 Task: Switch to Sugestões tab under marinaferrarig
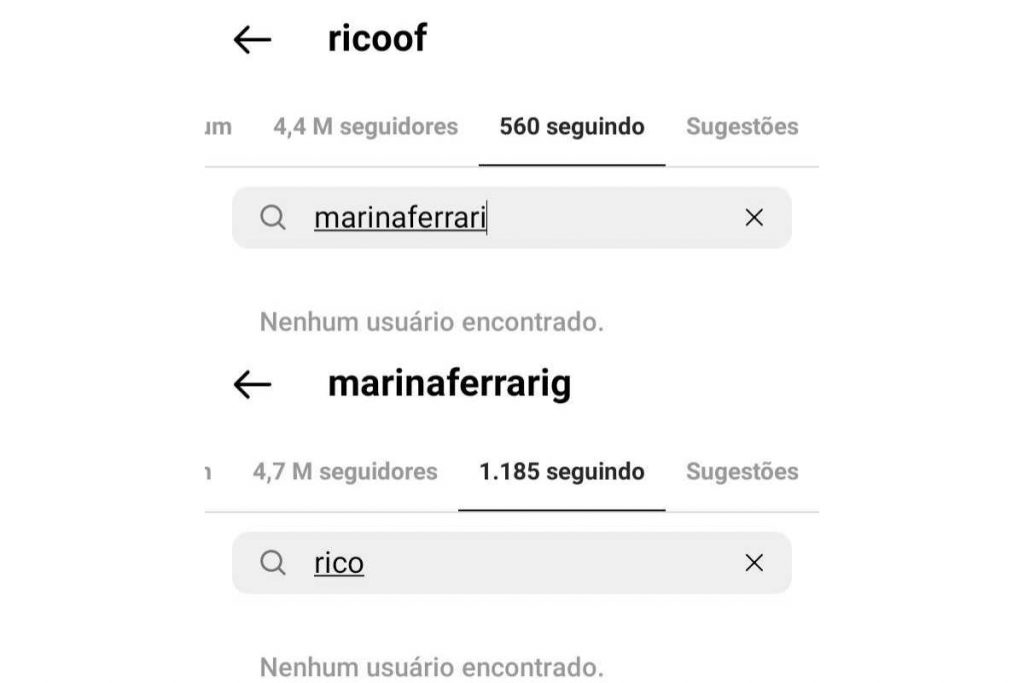(x=742, y=472)
